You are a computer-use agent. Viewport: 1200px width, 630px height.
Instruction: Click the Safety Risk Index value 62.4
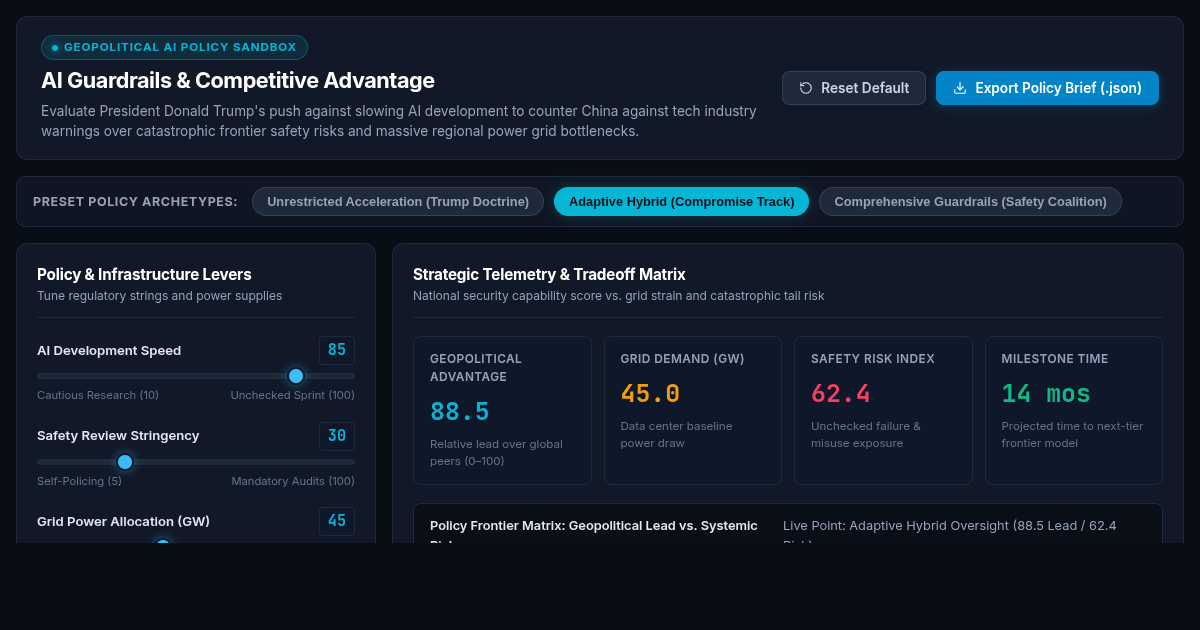tap(841, 394)
